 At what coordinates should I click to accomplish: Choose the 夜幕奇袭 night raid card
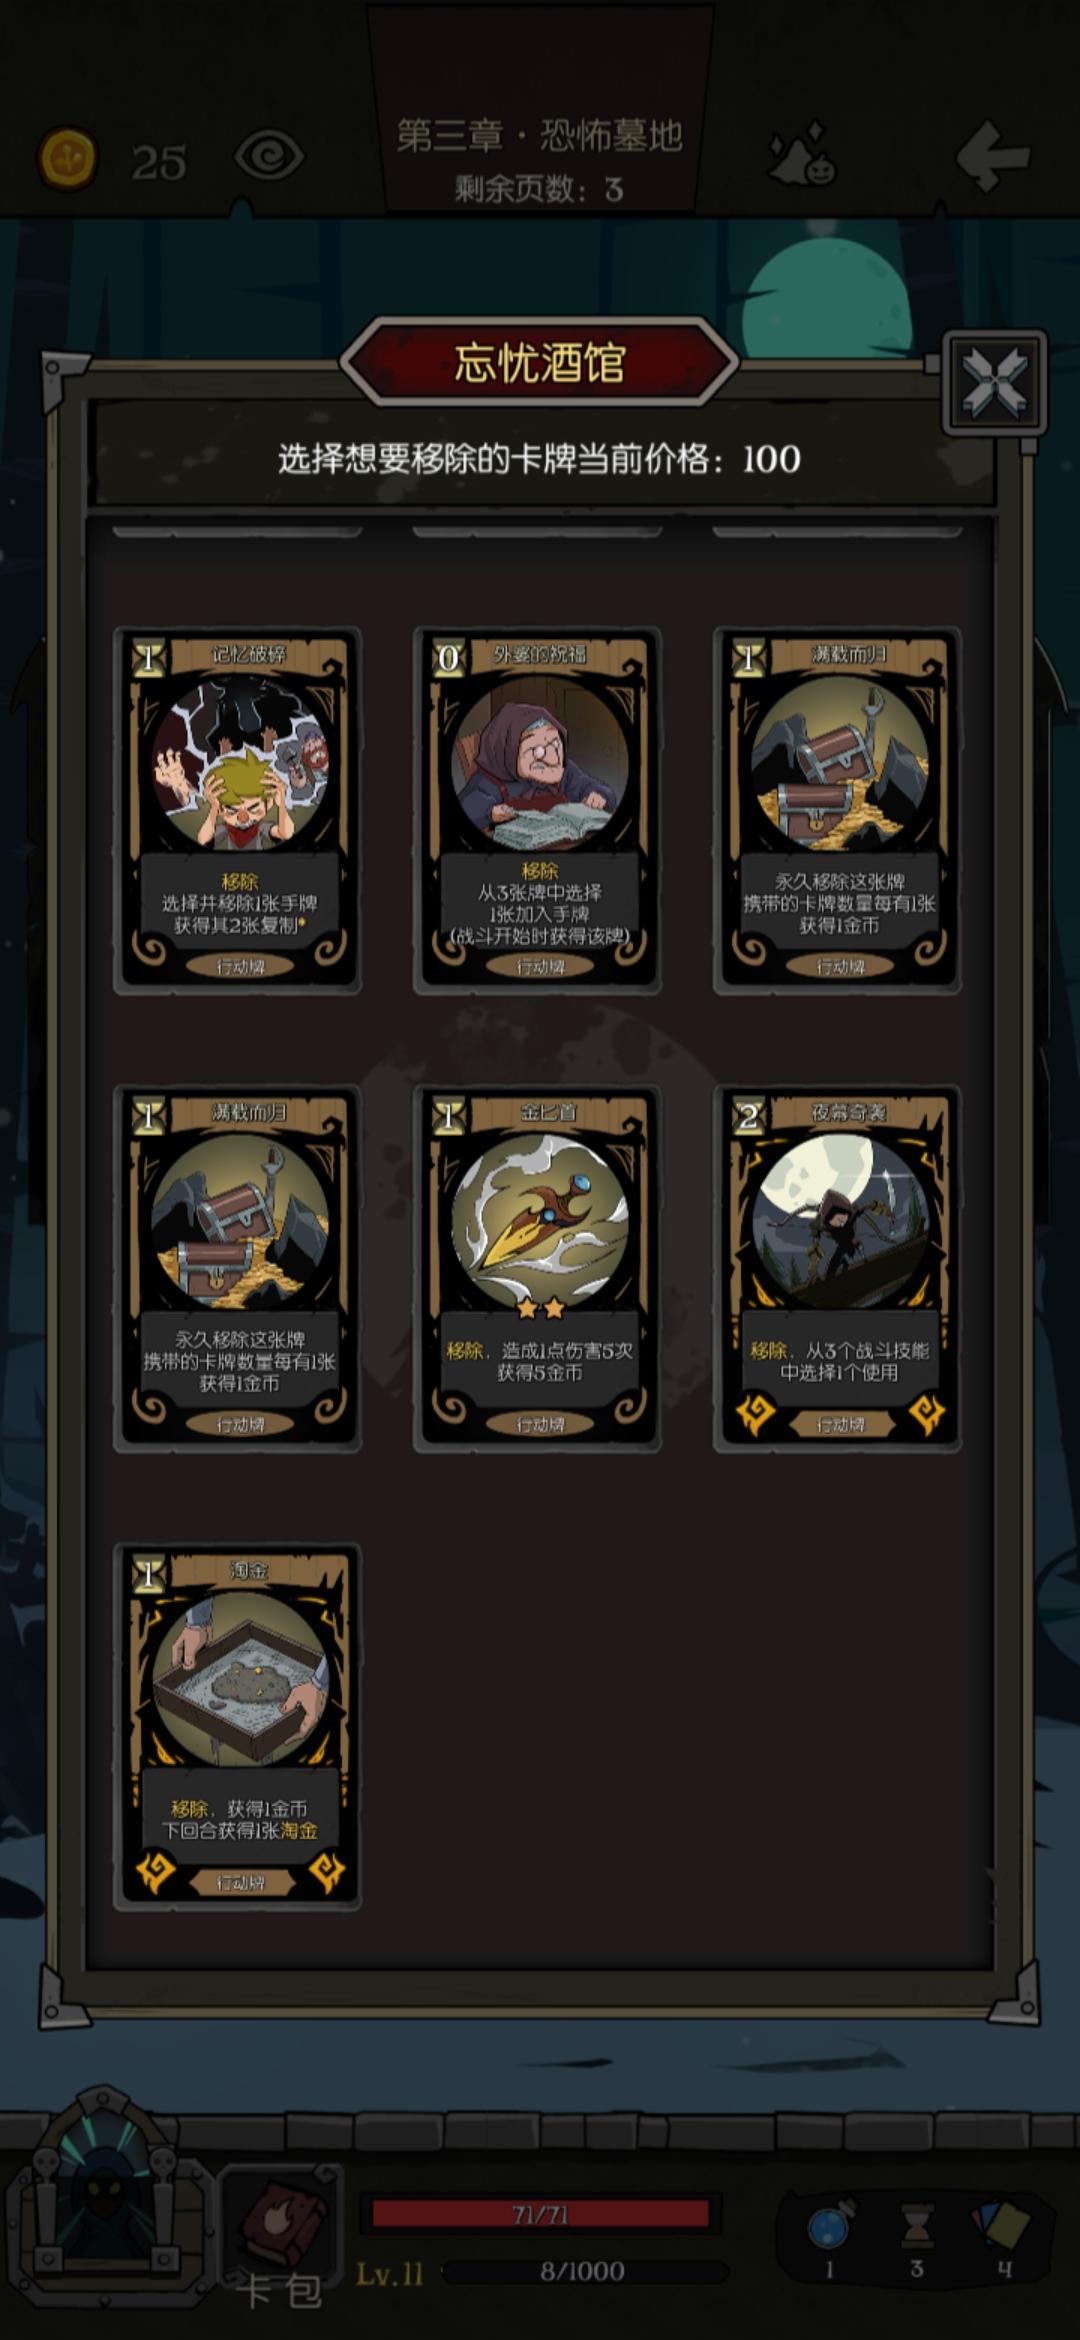click(x=837, y=1269)
